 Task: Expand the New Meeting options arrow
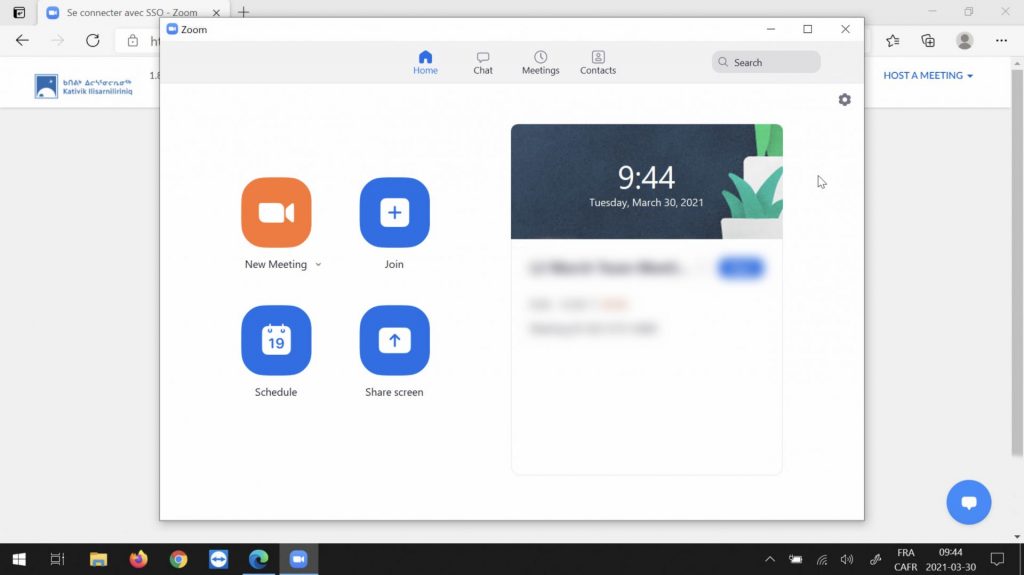pyautogui.click(x=318, y=265)
